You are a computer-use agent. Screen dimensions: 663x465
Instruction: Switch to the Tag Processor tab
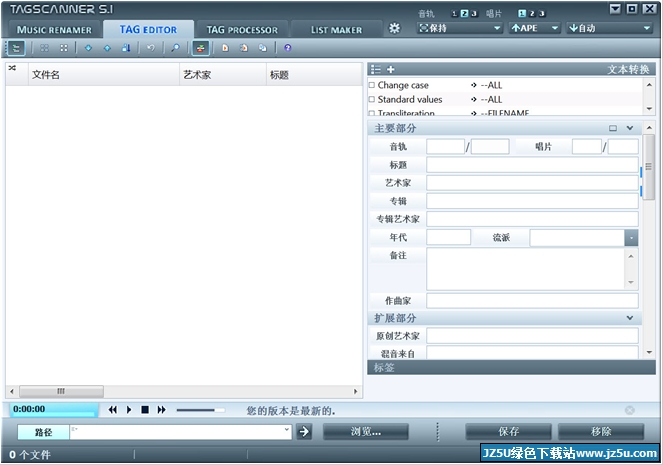click(x=242, y=30)
